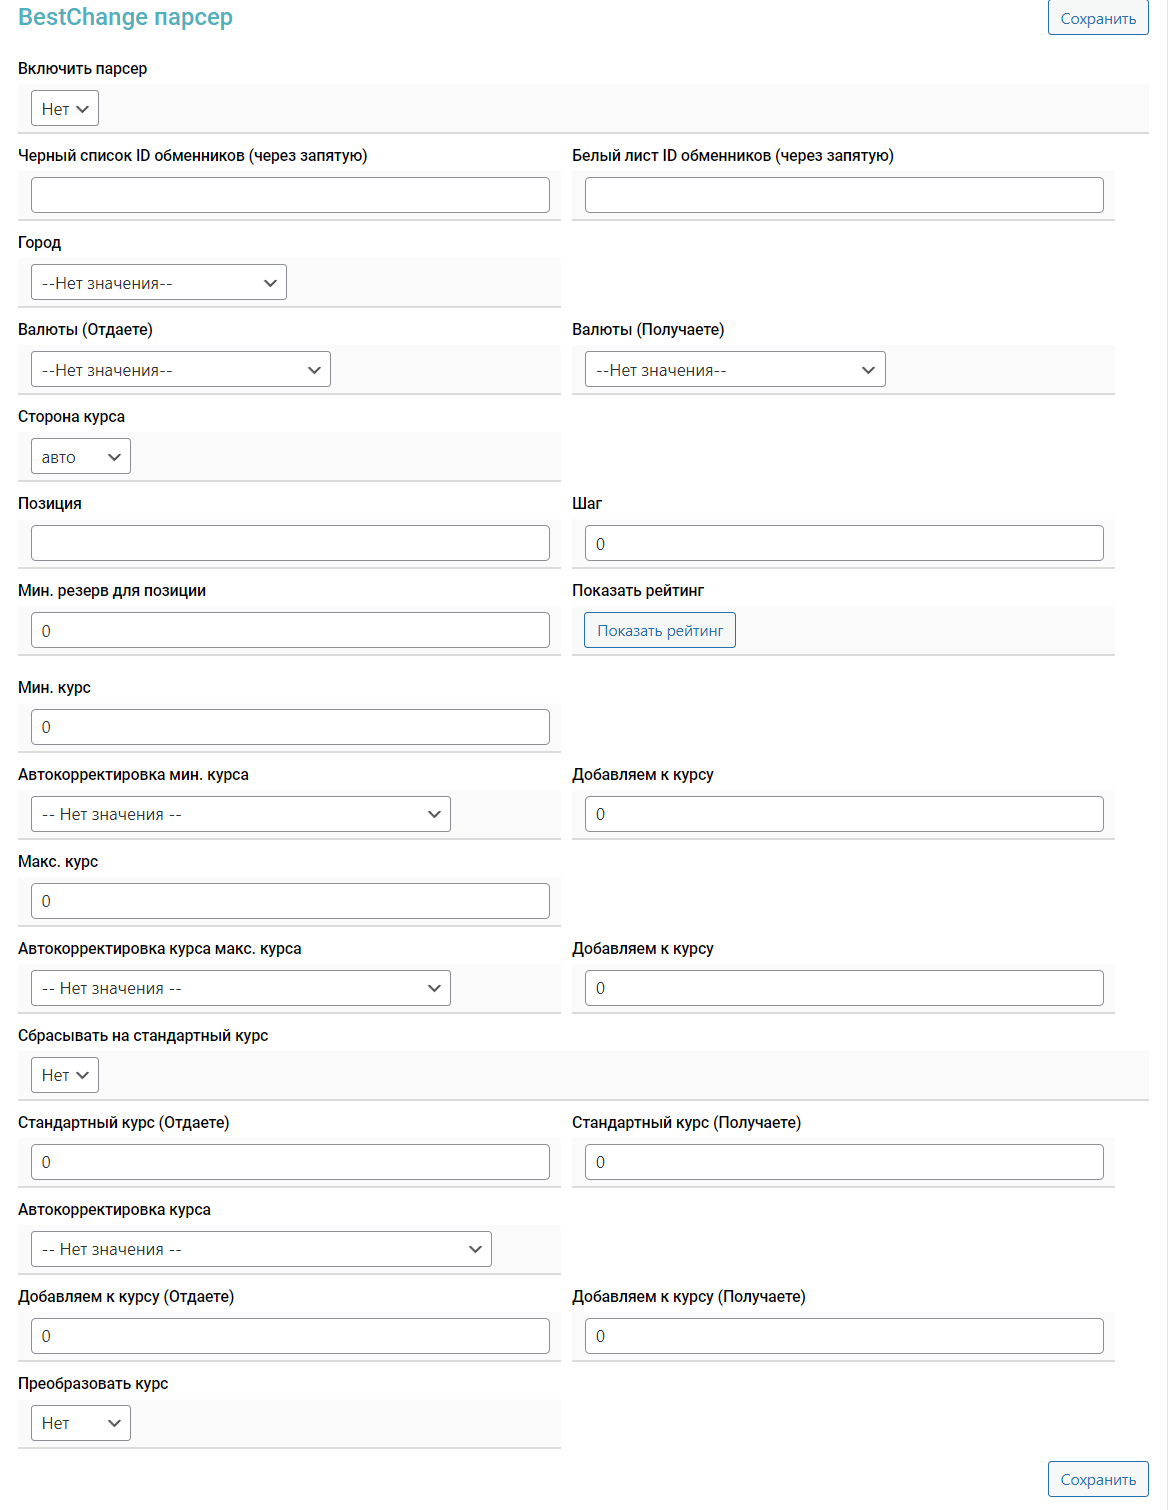Screen dimensions: 1174x1510
Task: Click the Шаг input field
Action: (x=844, y=543)
